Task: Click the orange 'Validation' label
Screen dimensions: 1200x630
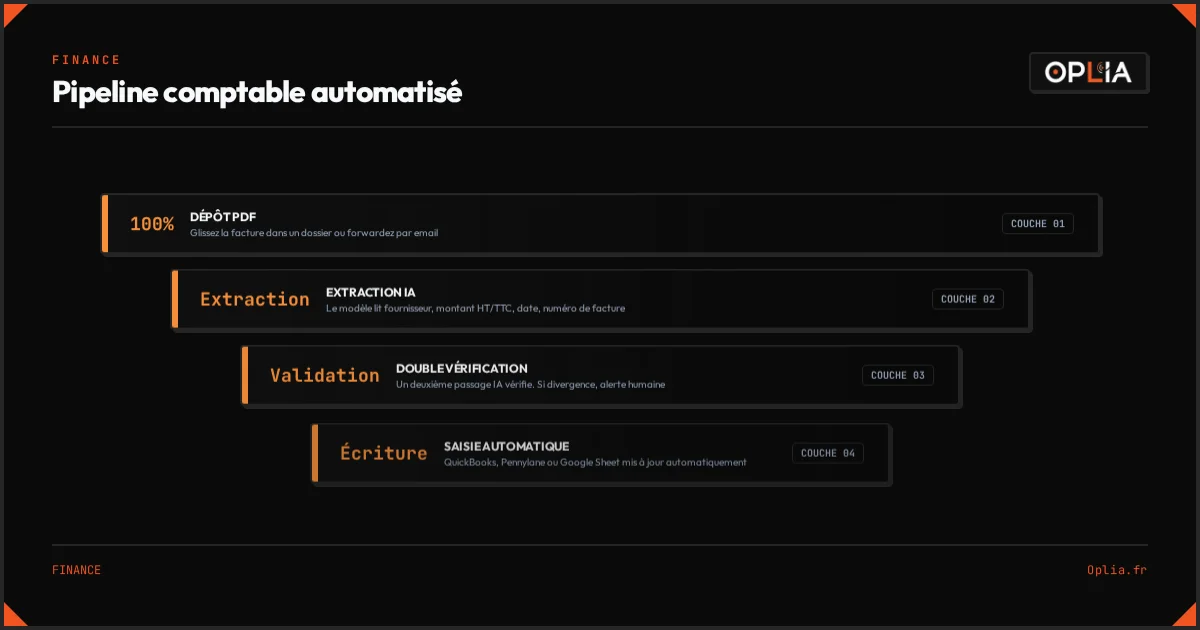Action: click(x=325, y=375)
